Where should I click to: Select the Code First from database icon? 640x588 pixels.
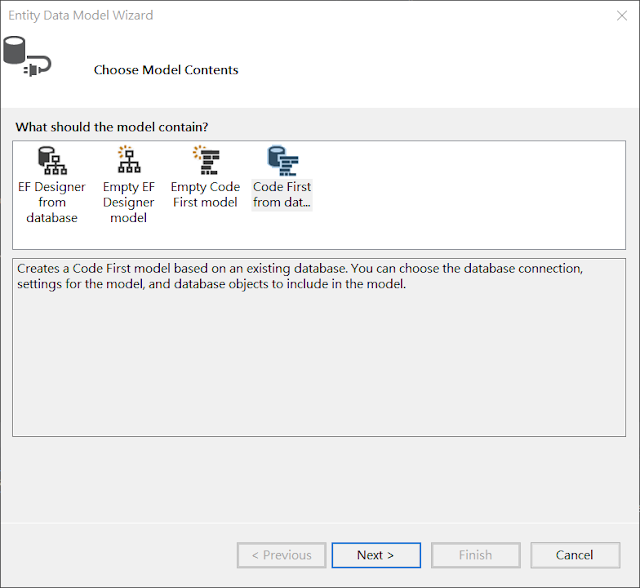coord(282,161)
